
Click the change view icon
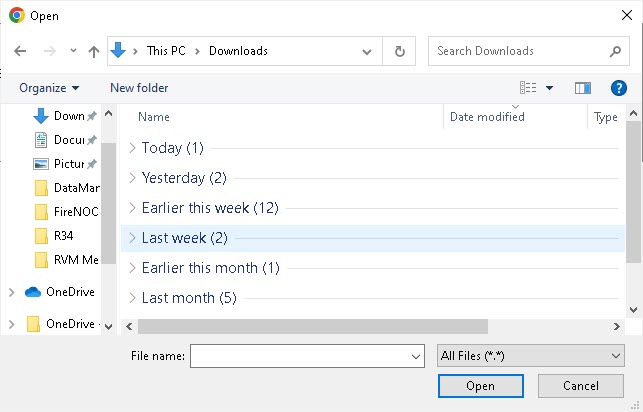[x=529, y=88]
